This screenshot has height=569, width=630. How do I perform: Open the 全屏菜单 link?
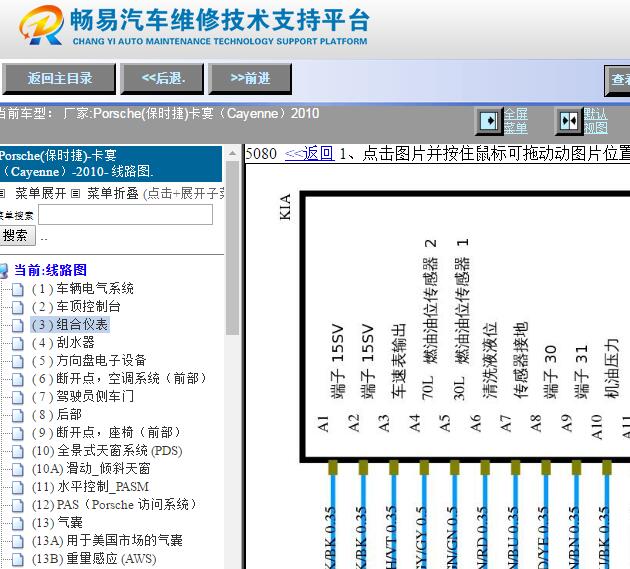point(516,121)
